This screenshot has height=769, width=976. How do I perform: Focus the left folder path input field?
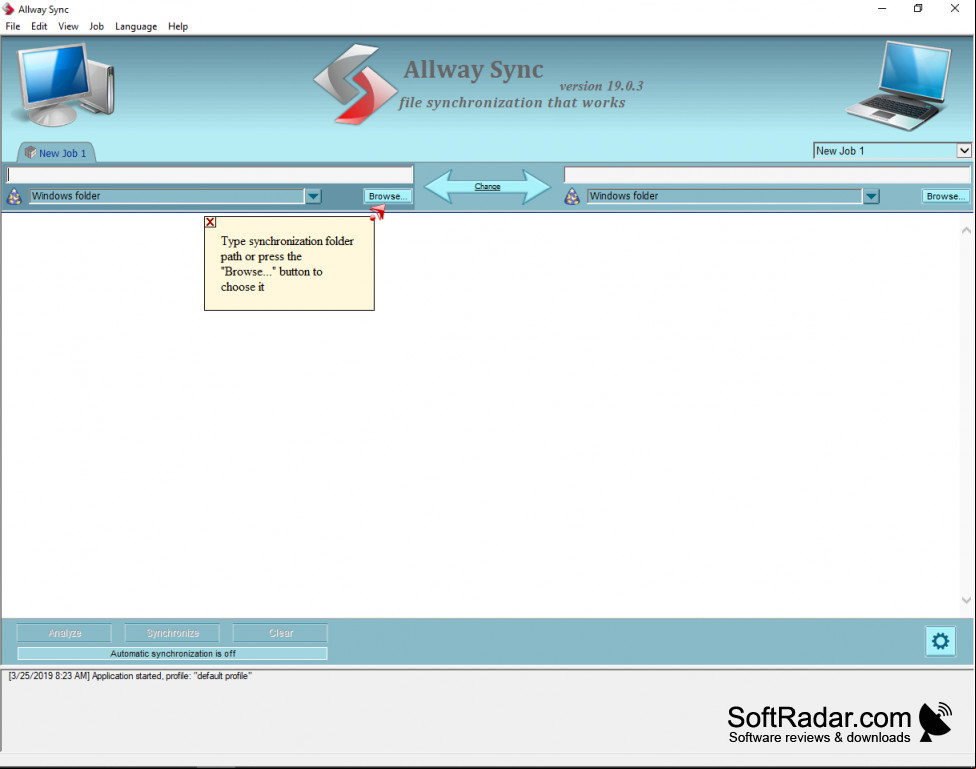coord(210,174)
